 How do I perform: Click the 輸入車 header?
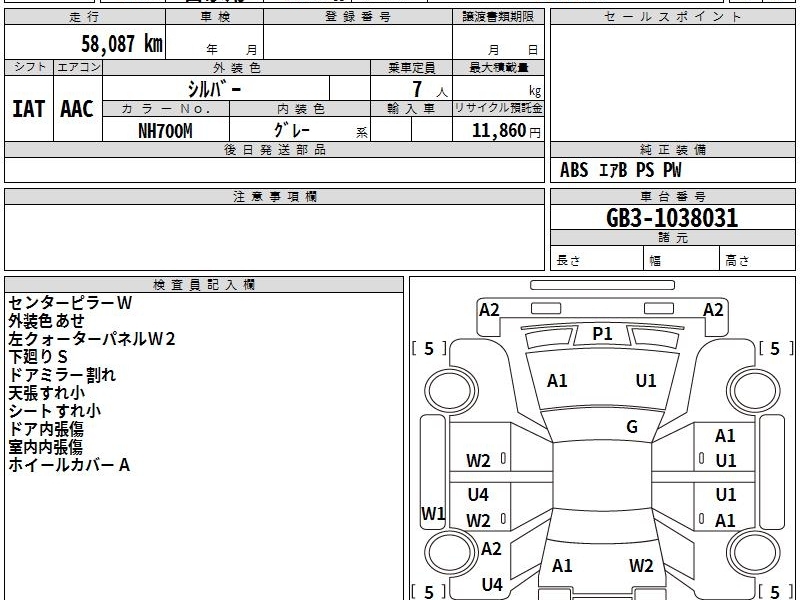(x=412, y=109)
